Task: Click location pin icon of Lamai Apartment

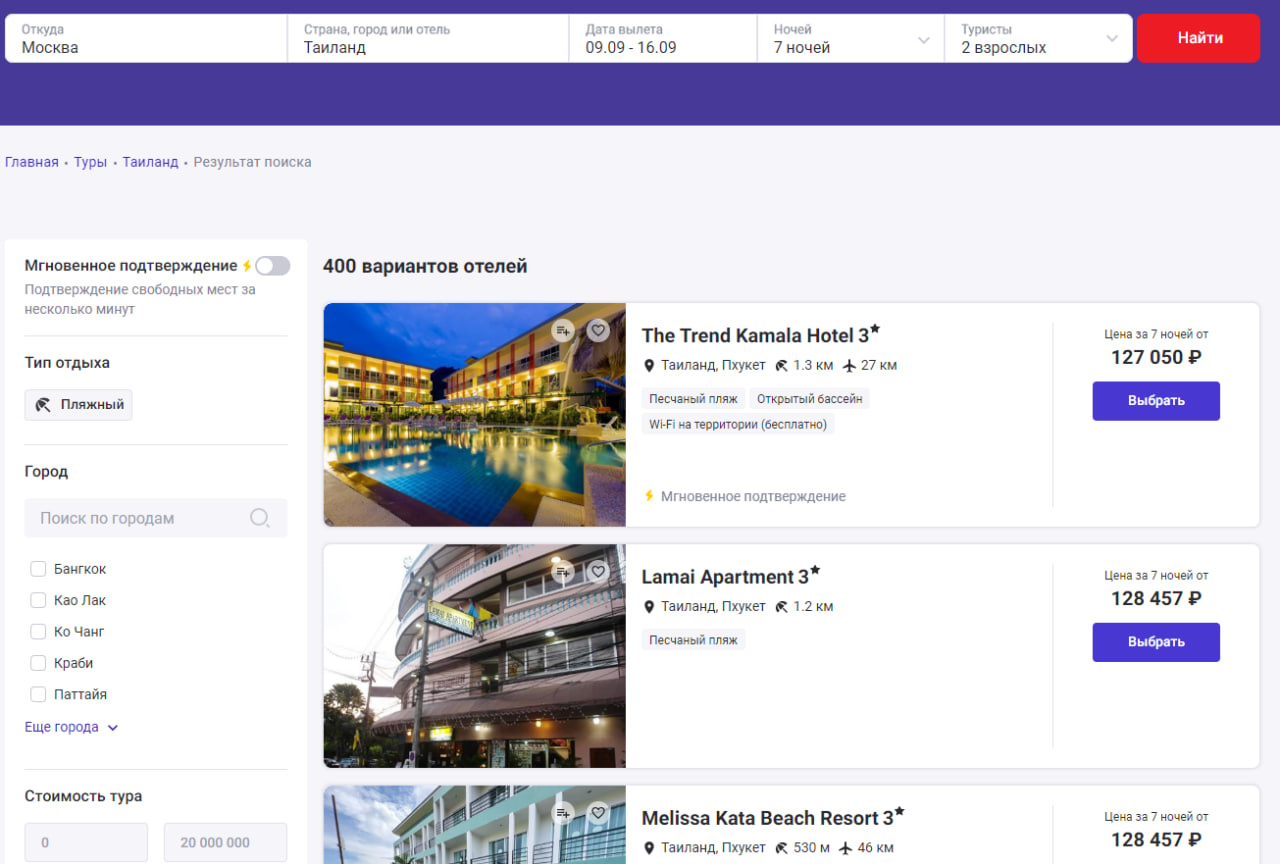Action: [x=649, y=607]
